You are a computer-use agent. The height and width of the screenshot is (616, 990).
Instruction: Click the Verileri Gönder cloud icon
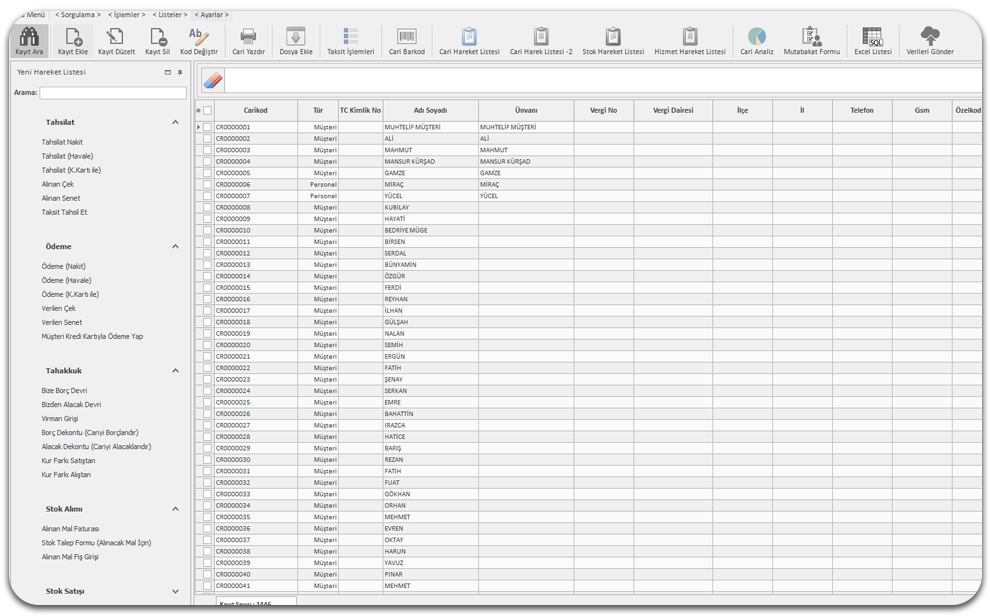pos(929,38)
